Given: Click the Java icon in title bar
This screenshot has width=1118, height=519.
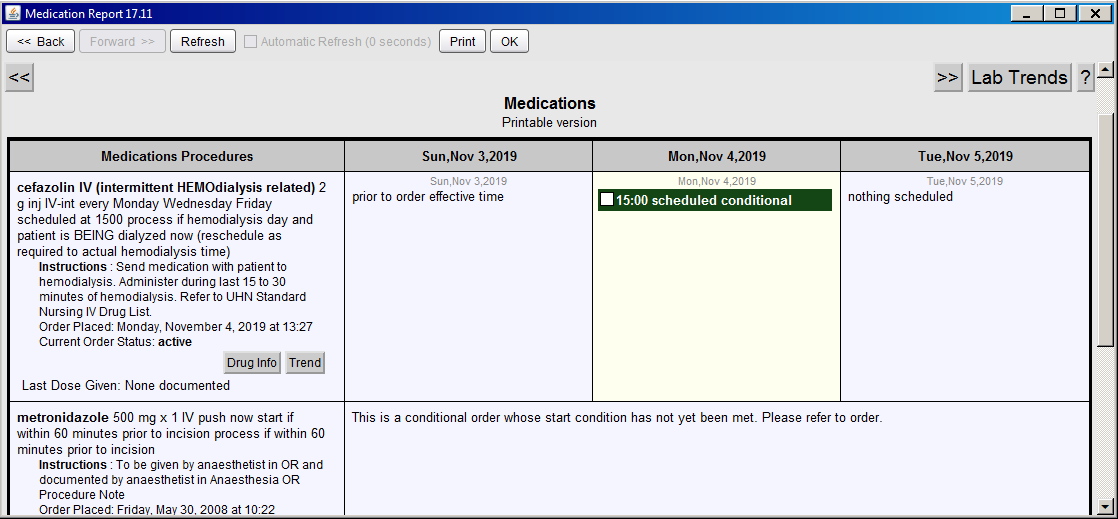Looking at the screenshot, I should point(13,13).
